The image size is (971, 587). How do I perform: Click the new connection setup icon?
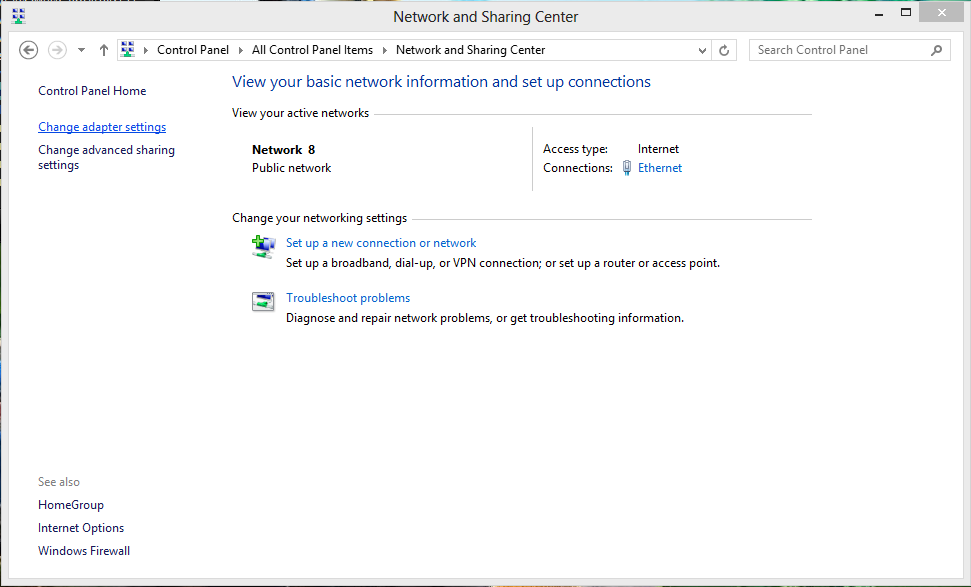[263, 247]
